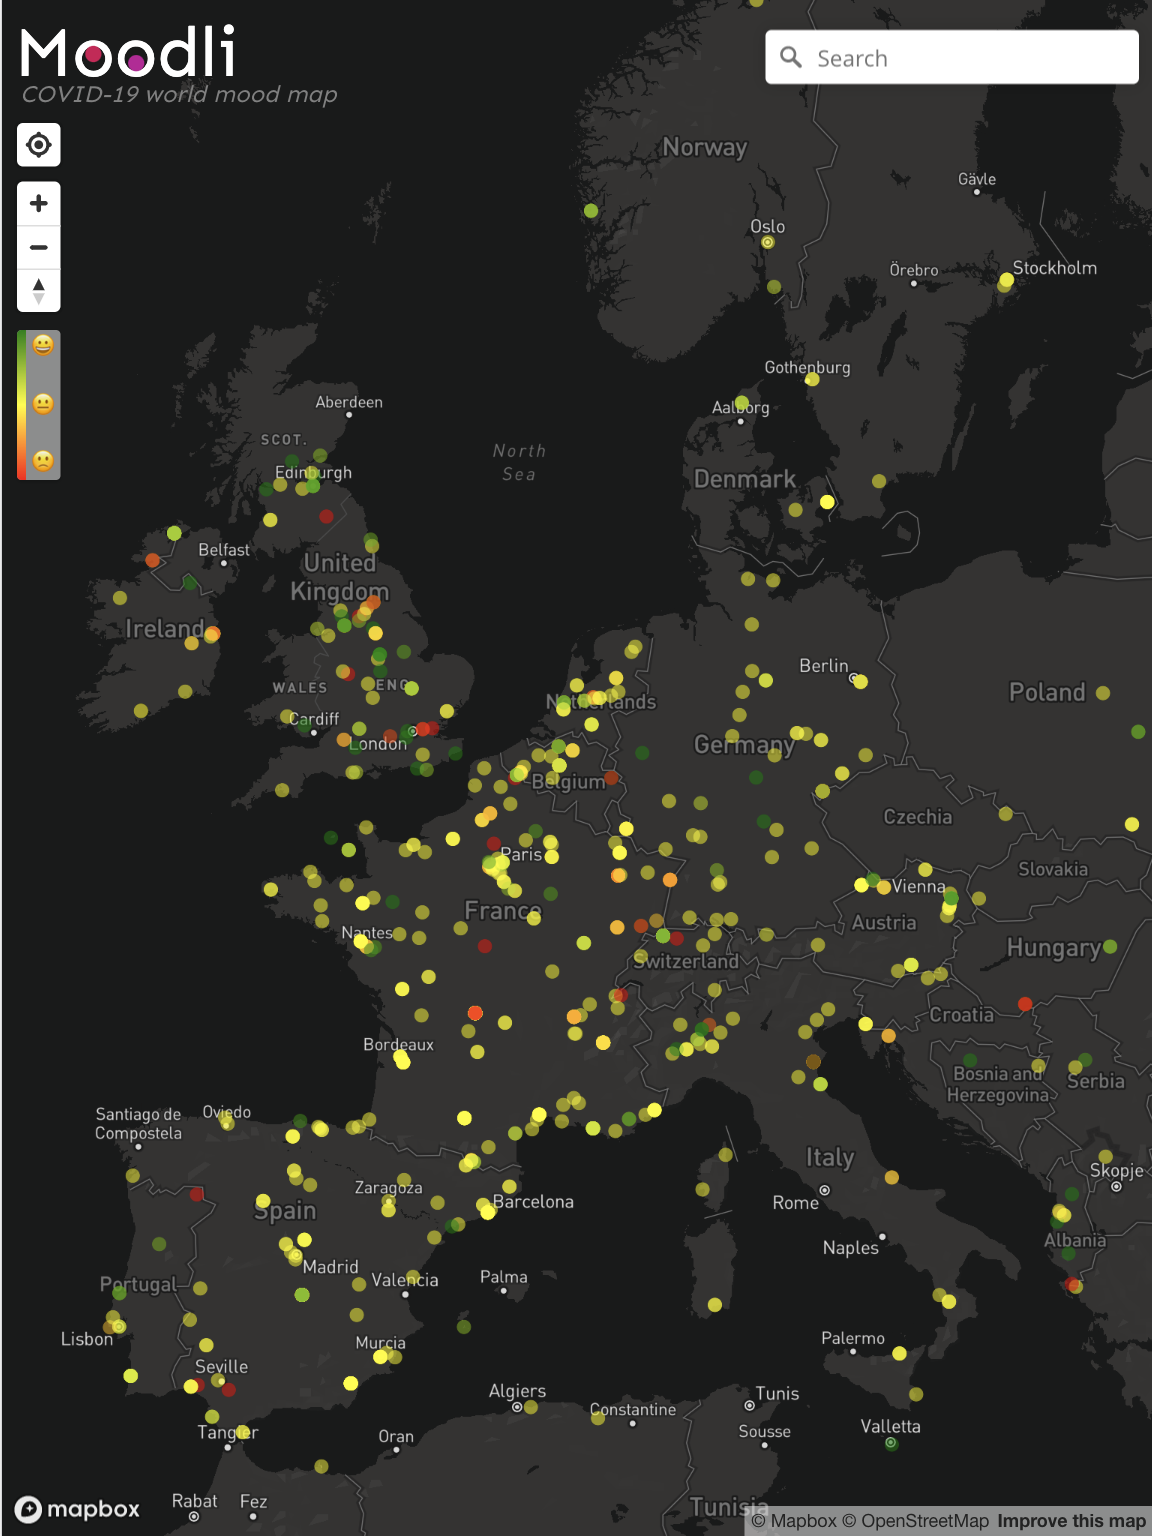Click the Hungary country label
The height and width of the screenshot is (1536, 1152).
pos(1053,948)
